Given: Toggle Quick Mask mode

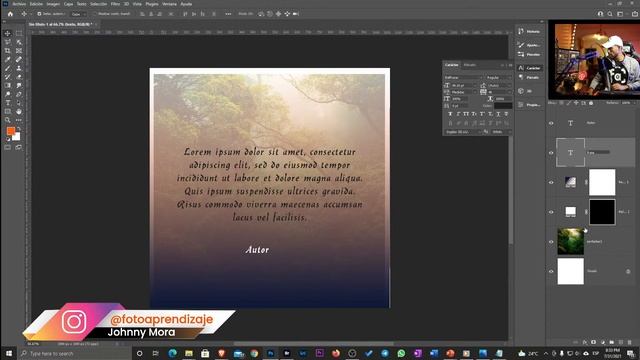Looking at the screenshot, I should (7, 147).
